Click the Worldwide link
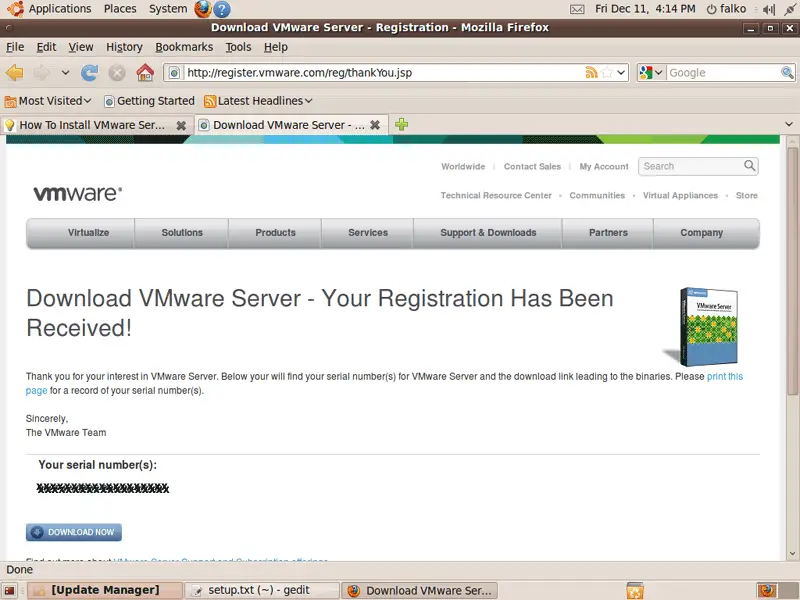This screenshot has width=800, height=600. click(x=463, y=166)
